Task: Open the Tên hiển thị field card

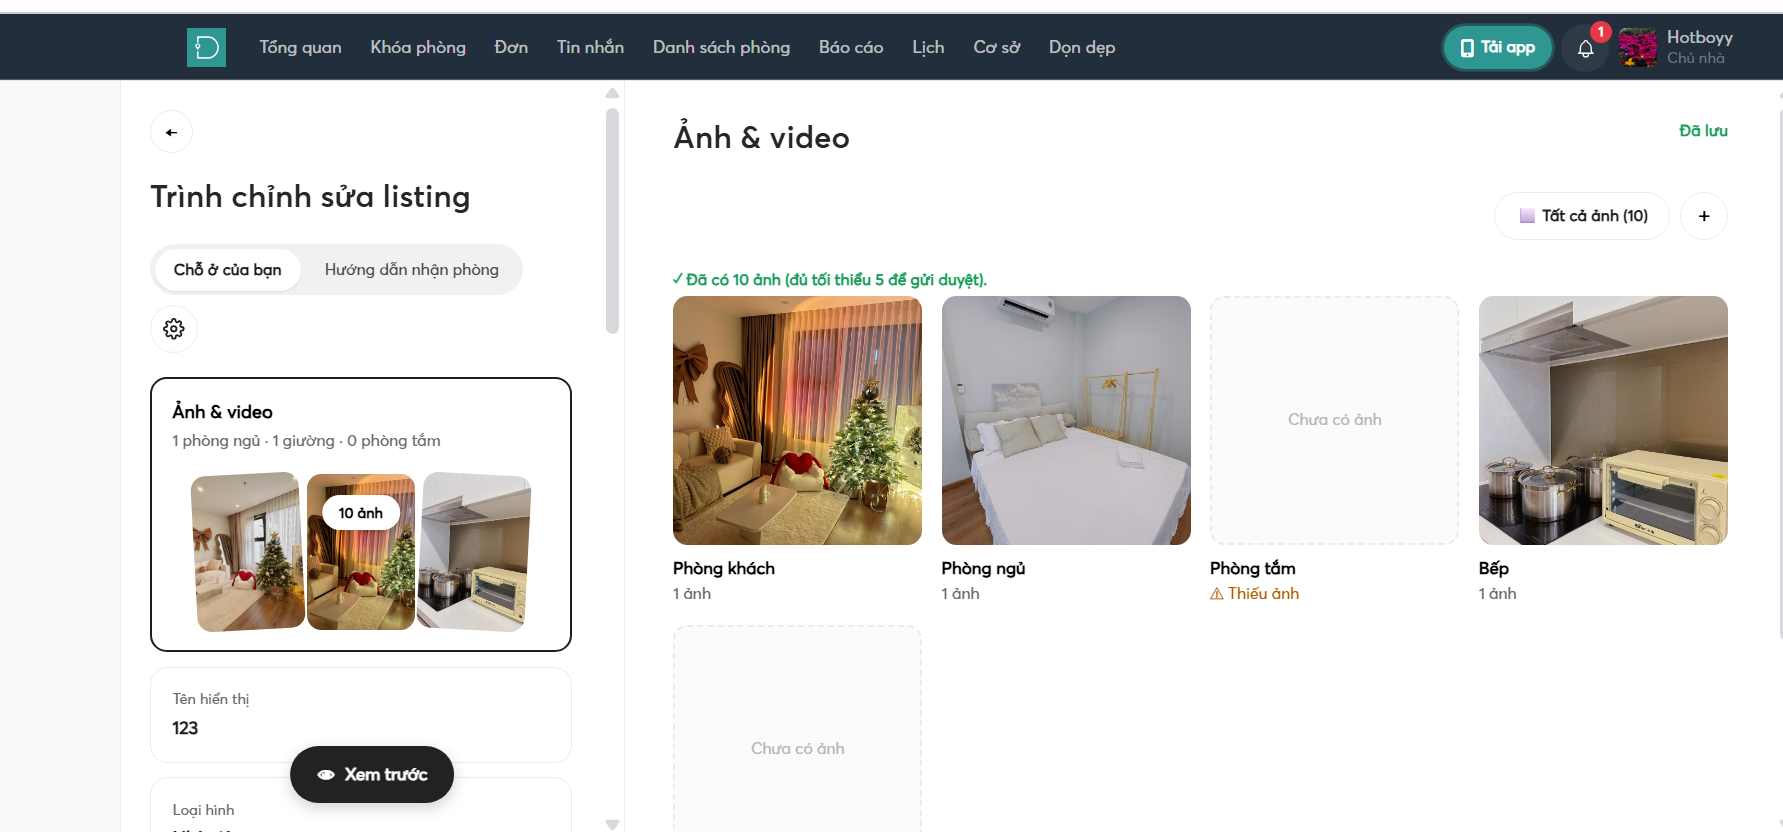Action: (x=361, y=715)
